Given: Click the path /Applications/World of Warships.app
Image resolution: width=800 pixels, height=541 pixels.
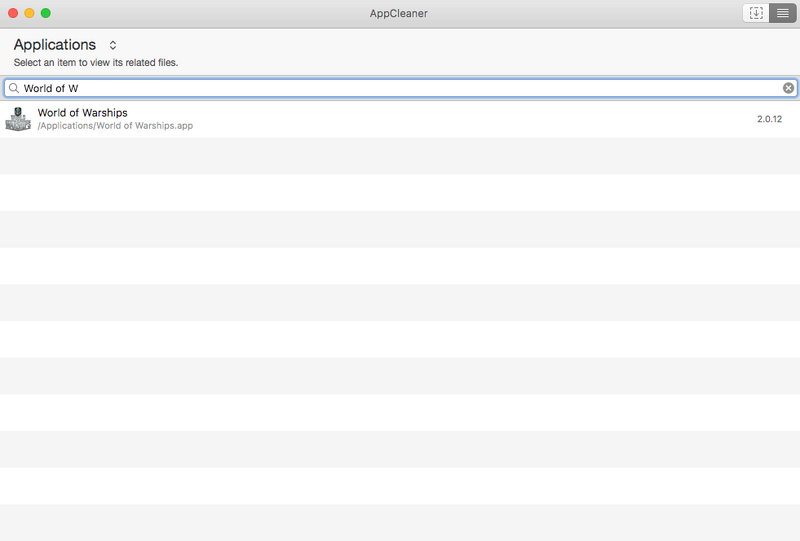Looking at the screenshot, I should [115, 126].
